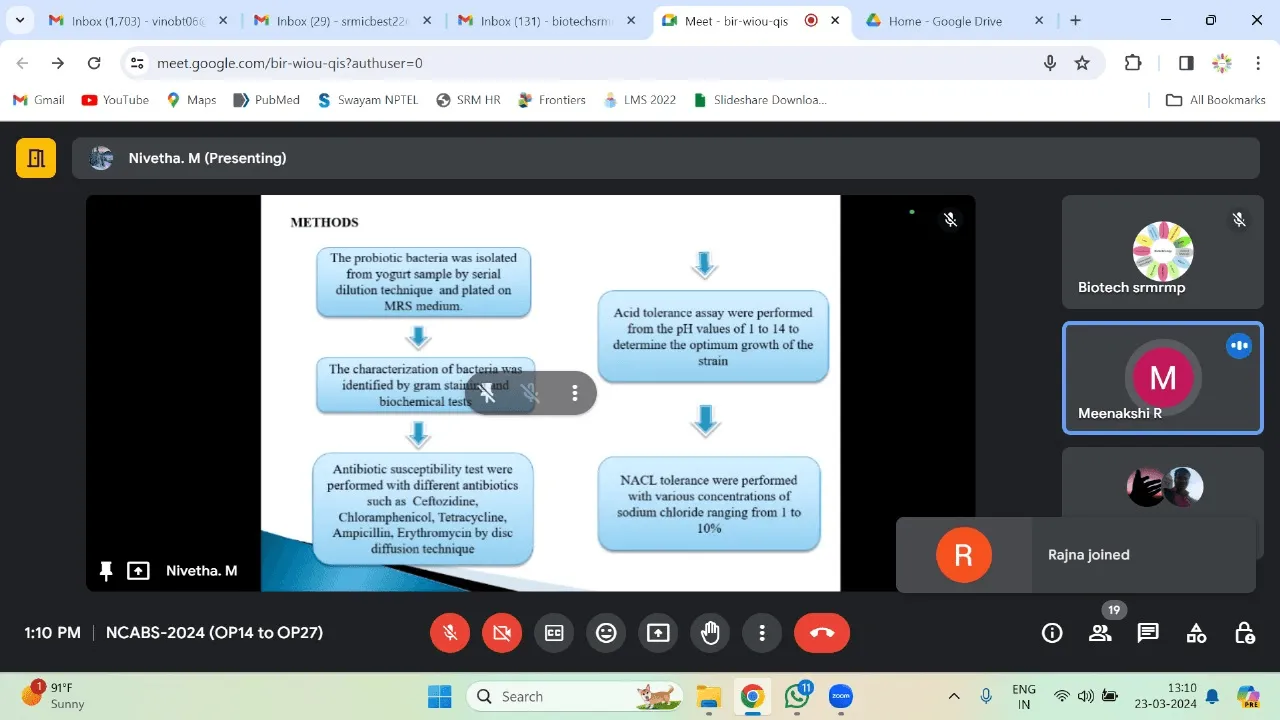Toggle the browser side panel

coord(1186,63)
